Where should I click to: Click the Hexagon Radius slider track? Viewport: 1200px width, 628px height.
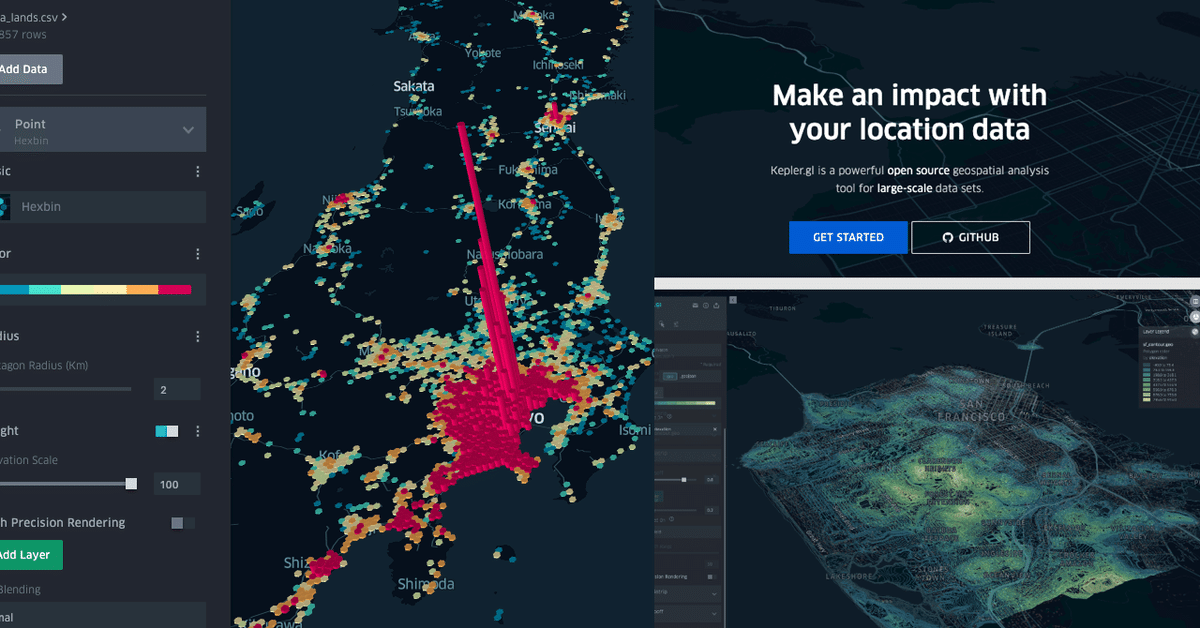click(65, 388)
